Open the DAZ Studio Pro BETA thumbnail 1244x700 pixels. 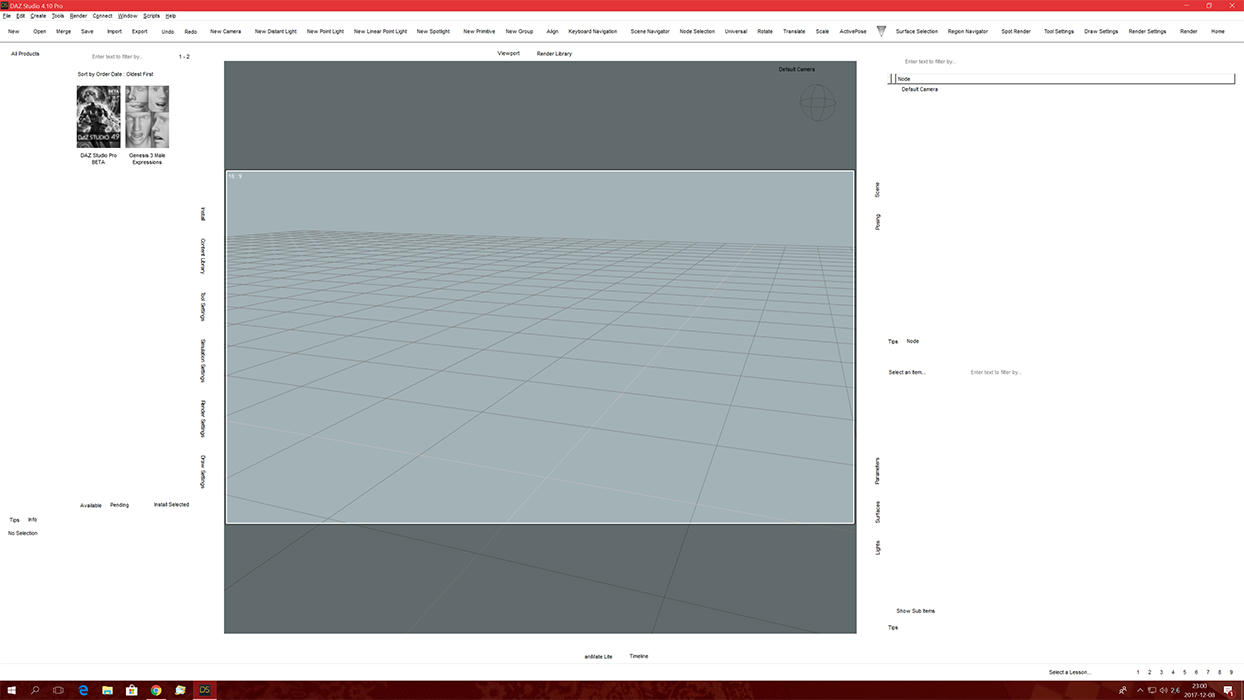click(98, 117)
